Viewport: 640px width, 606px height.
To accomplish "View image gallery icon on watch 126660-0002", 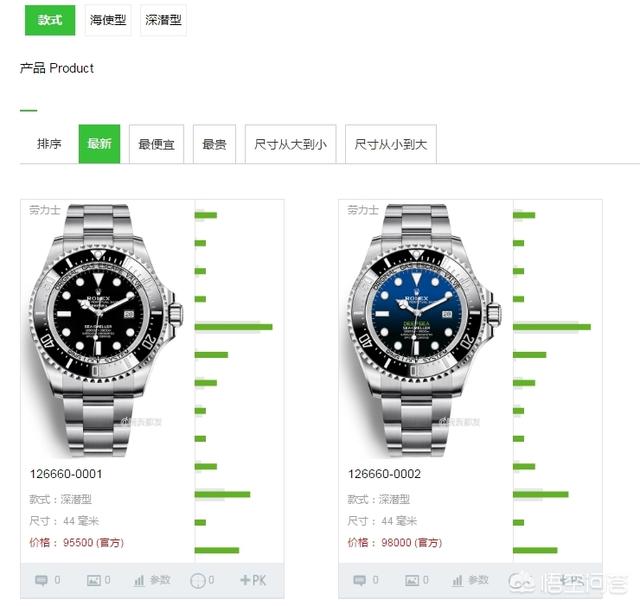I will pyautogui.click(x=412, y=580).
